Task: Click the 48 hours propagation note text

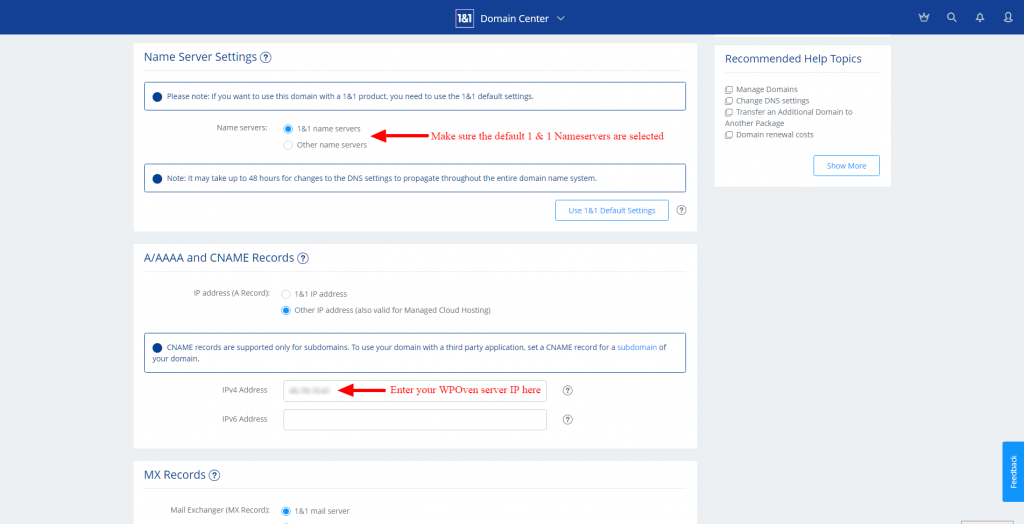Action: click(382, 178)
